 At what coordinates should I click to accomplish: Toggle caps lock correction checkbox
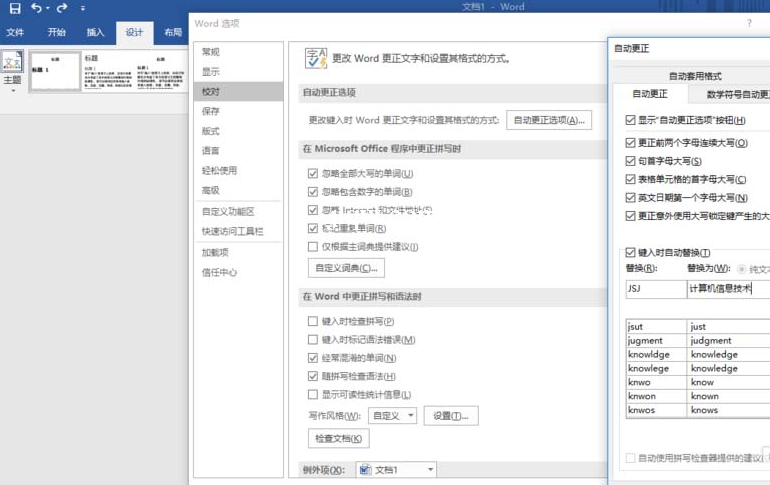pos(631,216)
